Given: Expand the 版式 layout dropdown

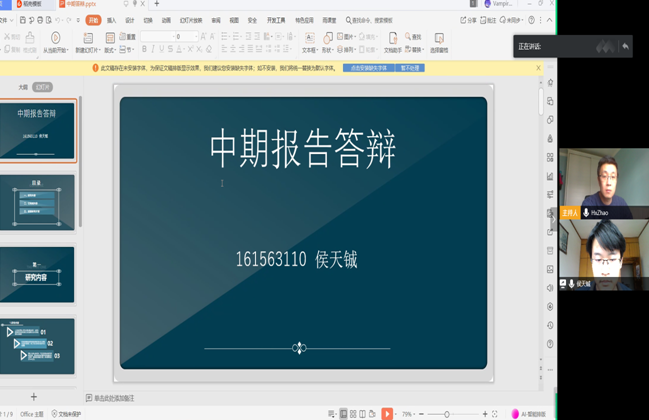Looking at the screenshot, I should pyautogui.click(x=111, y=49).
